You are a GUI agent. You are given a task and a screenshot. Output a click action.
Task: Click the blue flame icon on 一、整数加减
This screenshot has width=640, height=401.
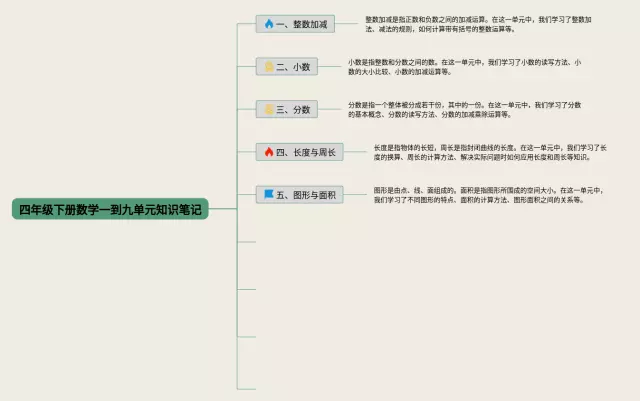[268, 24]
